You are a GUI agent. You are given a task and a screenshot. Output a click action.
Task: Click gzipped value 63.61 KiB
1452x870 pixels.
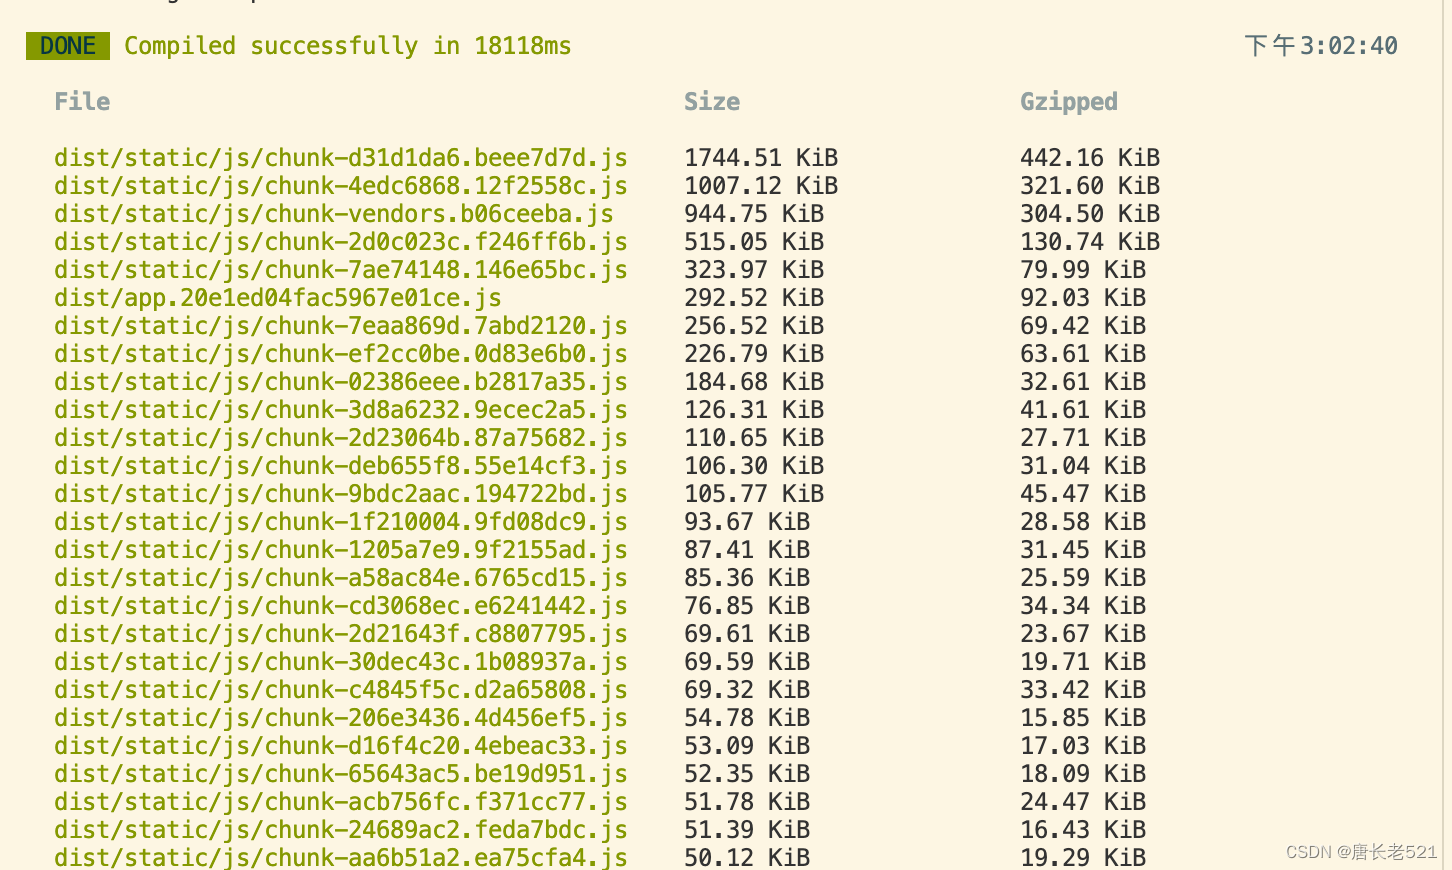coord(1083,354)
